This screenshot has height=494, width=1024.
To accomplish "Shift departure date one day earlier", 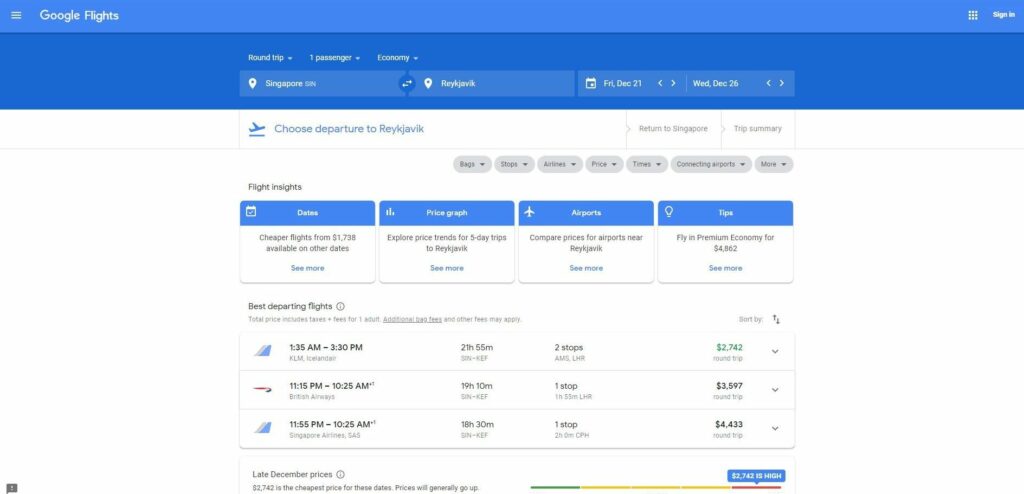I will click(x=660, y=84).
